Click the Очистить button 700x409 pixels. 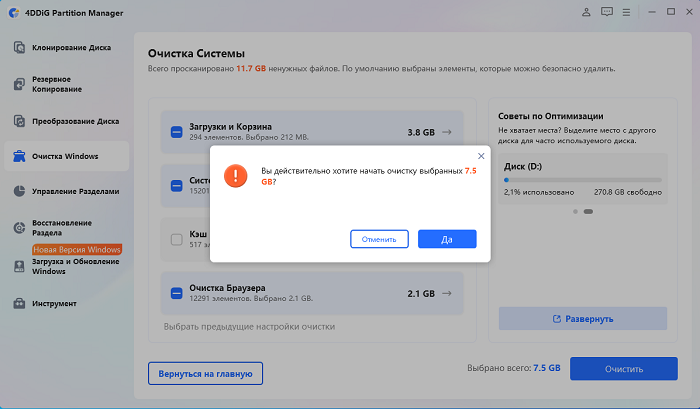click(x=624, y=369)
